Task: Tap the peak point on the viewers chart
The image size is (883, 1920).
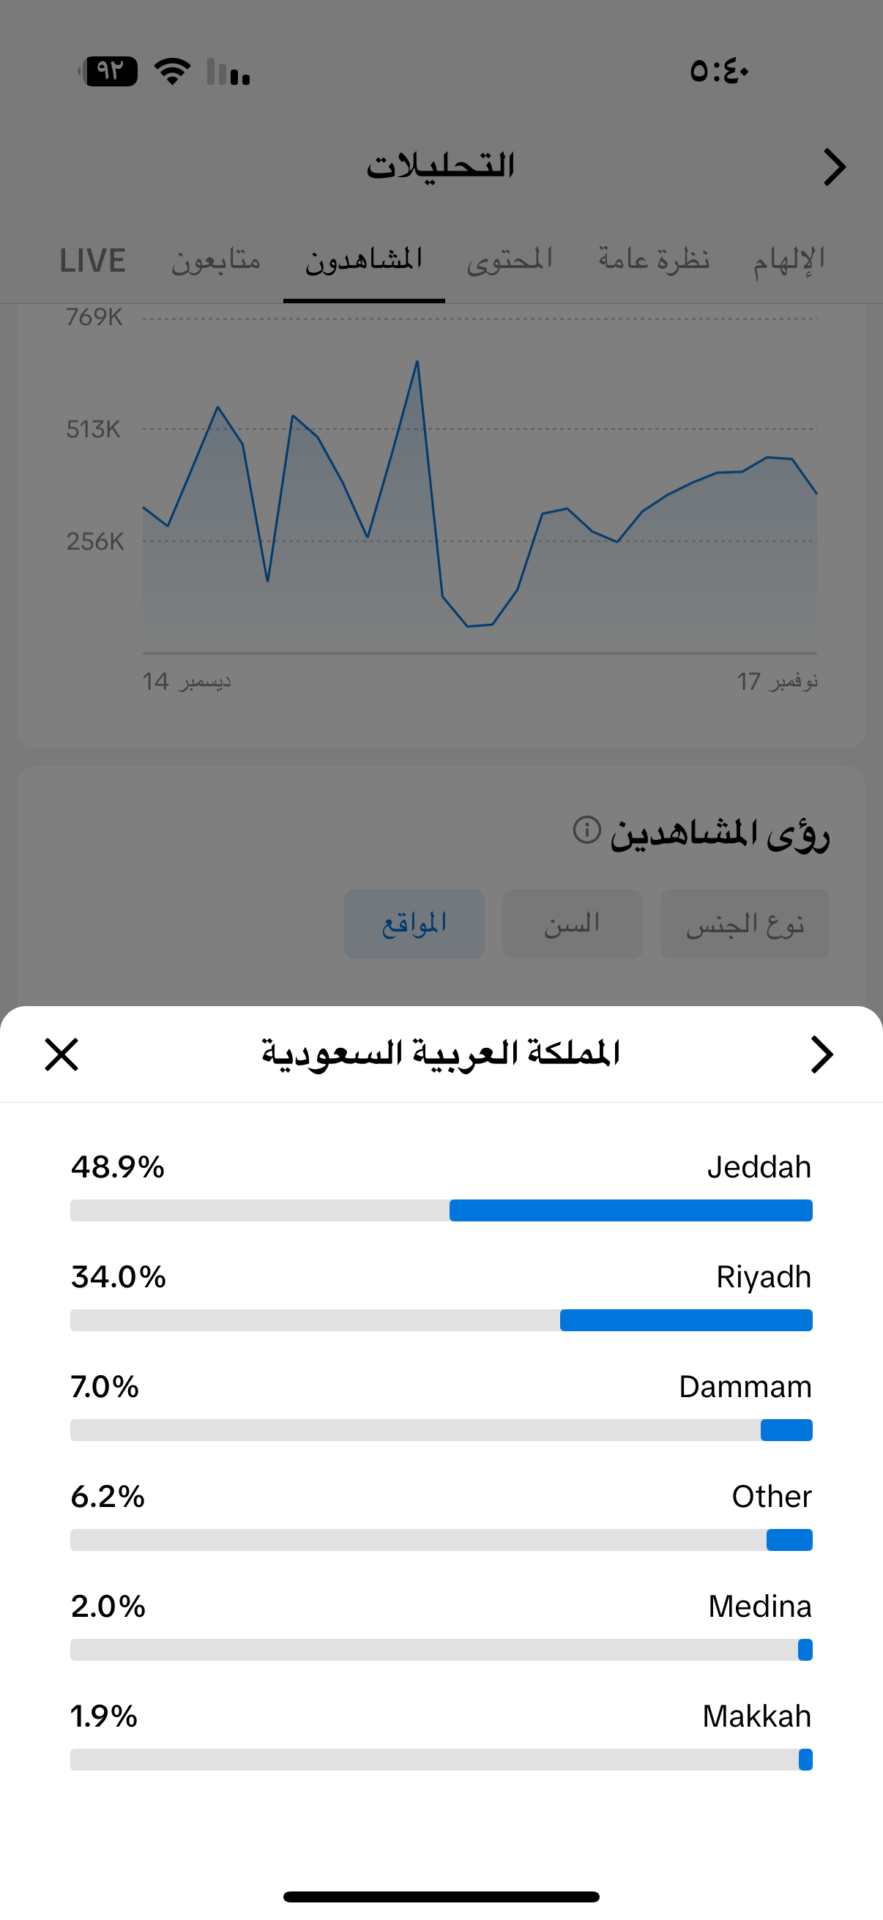Action: point(417,361)
